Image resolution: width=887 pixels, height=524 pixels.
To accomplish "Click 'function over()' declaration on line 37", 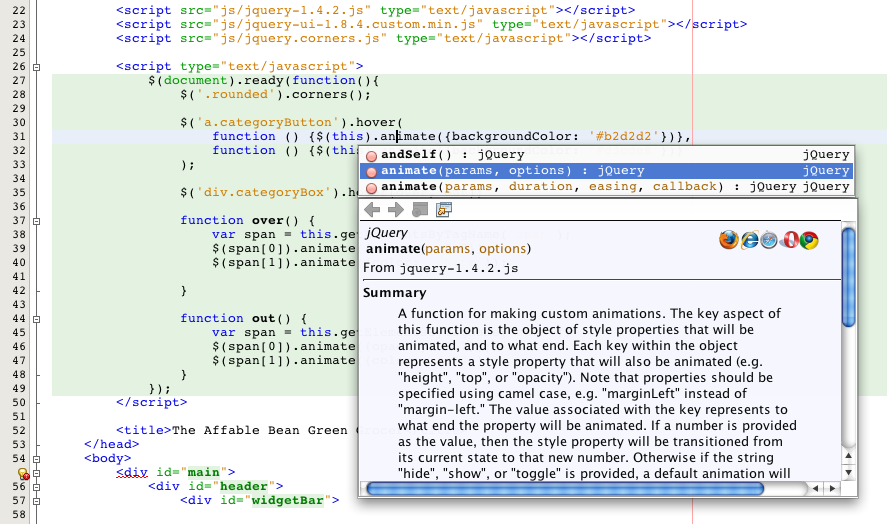I will coord(248,220).
